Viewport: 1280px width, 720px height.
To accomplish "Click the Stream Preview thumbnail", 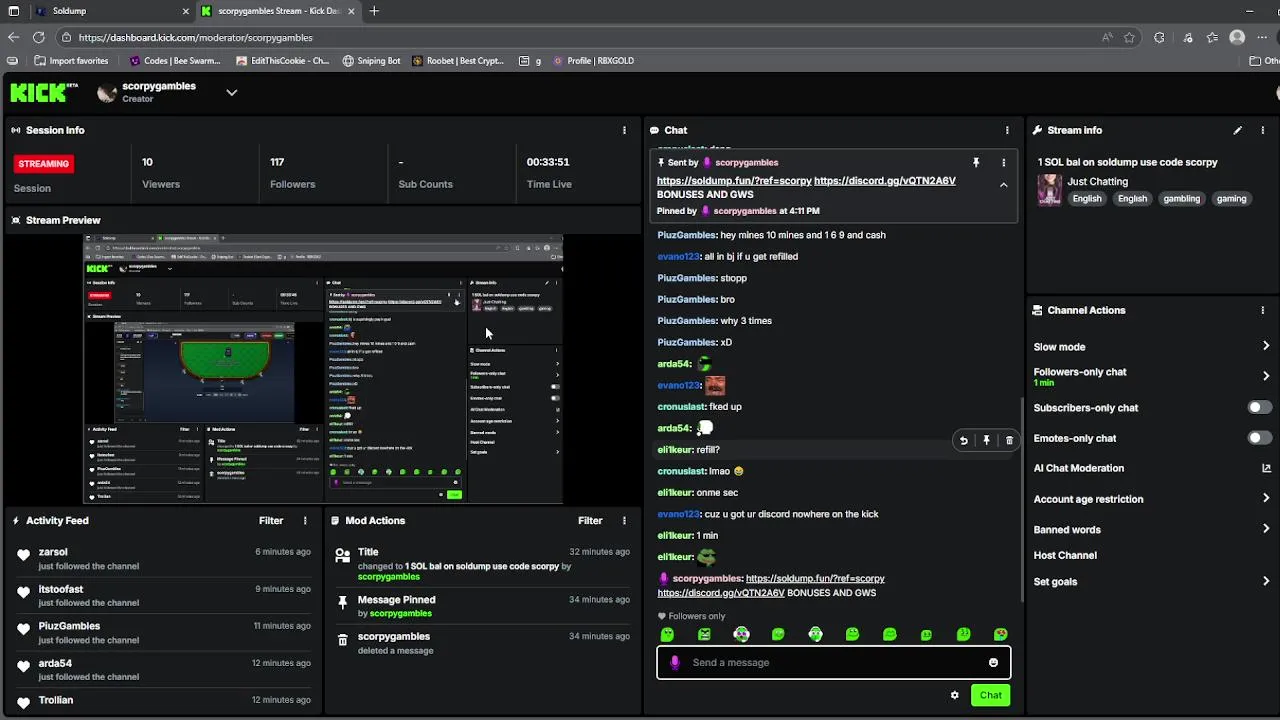I will pyautogui.click(x=323, y=369).
